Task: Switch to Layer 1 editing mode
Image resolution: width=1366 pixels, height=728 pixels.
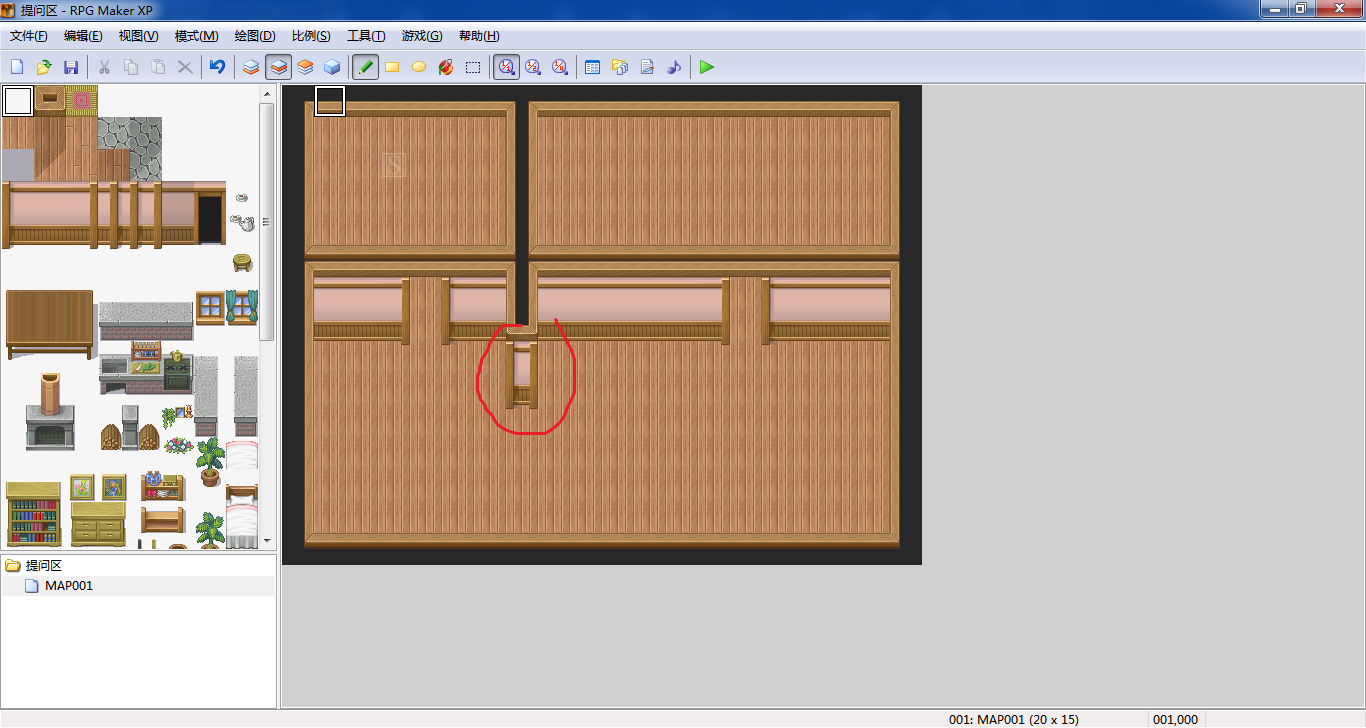Action: point(252,67)
